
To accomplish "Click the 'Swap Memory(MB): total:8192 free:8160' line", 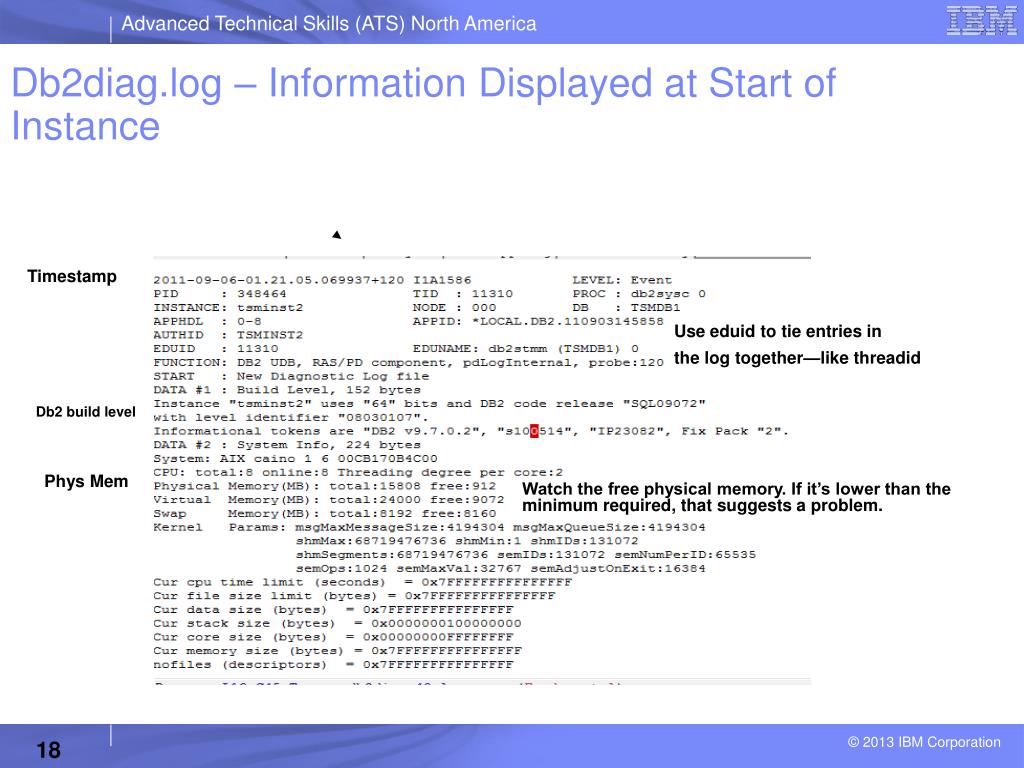I will (x=325, y=513).
